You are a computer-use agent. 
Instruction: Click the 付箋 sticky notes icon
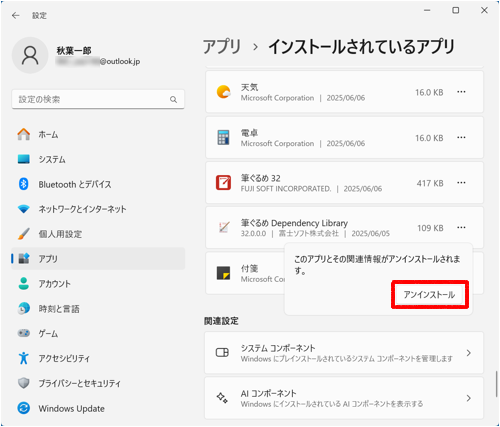coord(223,273)
